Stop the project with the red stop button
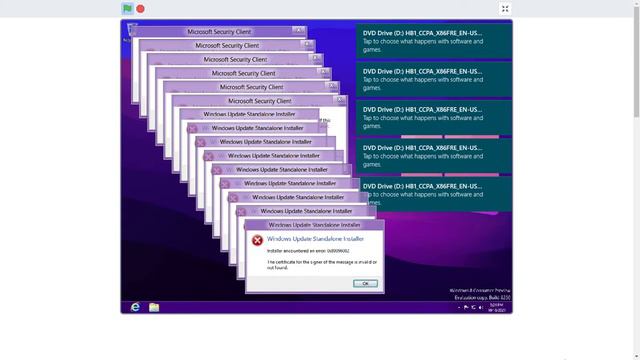 click(x=140, y=9)
